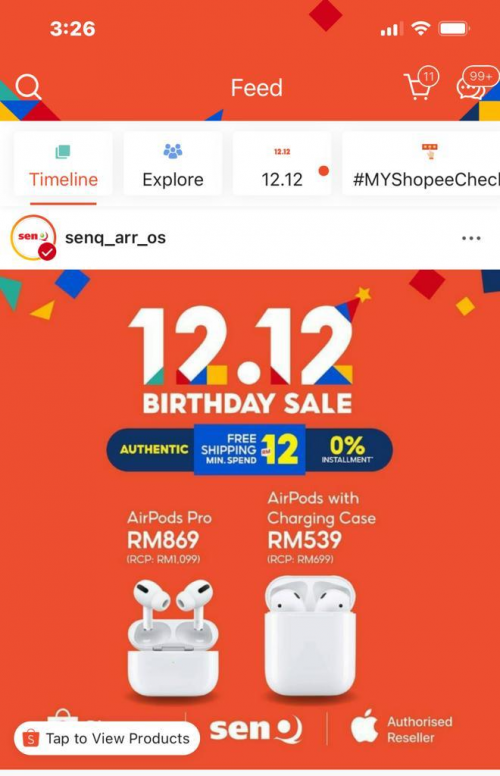
Task: Tap the search magnifier icon
Action: point(28,87)
